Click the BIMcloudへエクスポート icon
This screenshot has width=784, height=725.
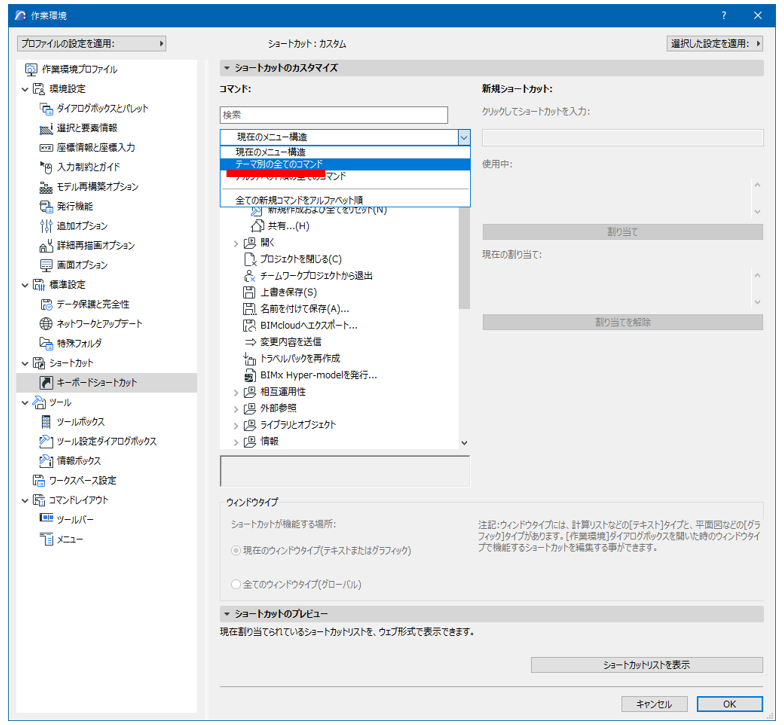click(x=249, y=326)
